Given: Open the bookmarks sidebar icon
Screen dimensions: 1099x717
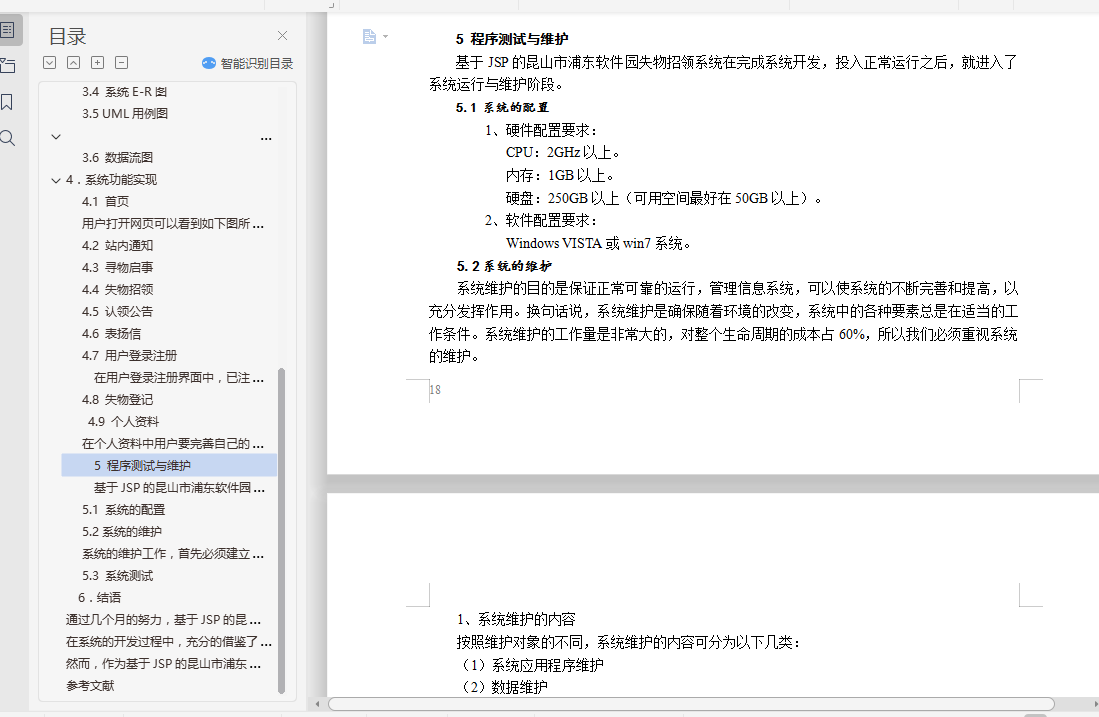Looking at the screenshot, I should [7, 102].
